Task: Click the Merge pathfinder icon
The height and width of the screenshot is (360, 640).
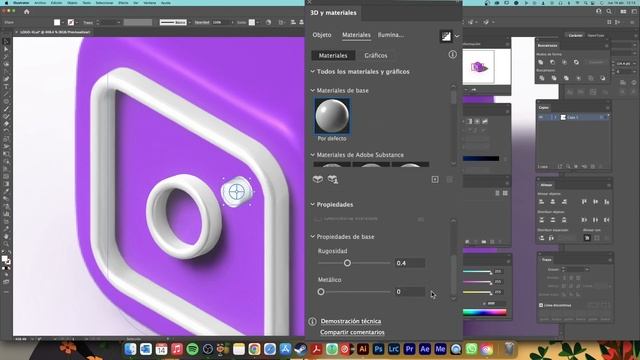Action: tap(566, 78)
